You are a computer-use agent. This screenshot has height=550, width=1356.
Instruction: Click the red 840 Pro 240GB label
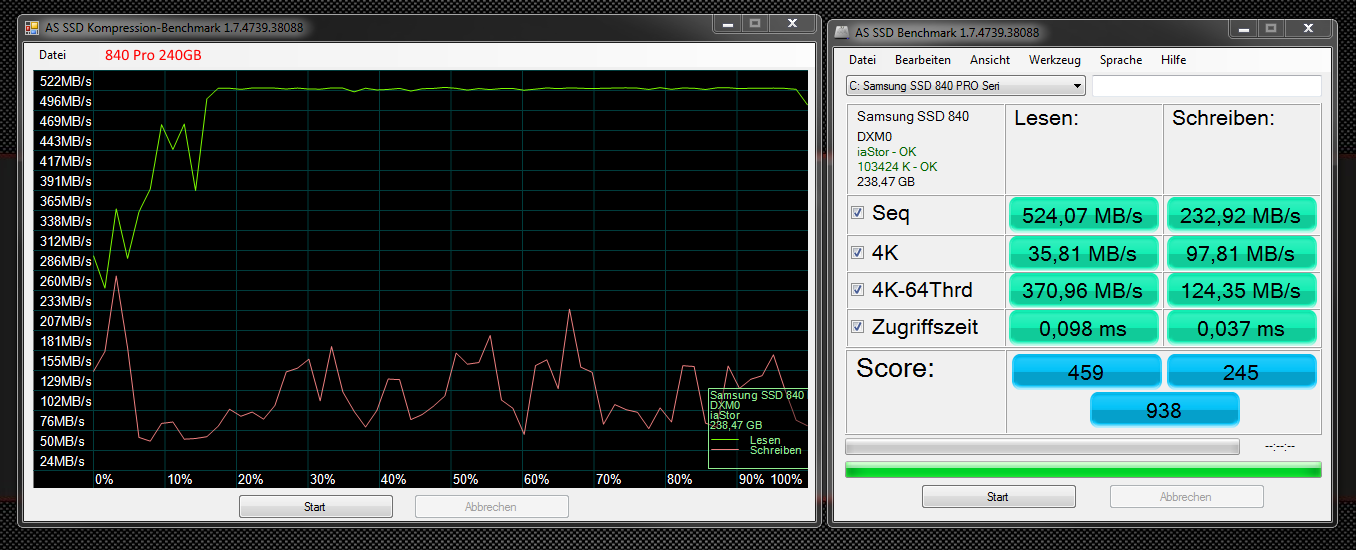(x=153, y=55)
